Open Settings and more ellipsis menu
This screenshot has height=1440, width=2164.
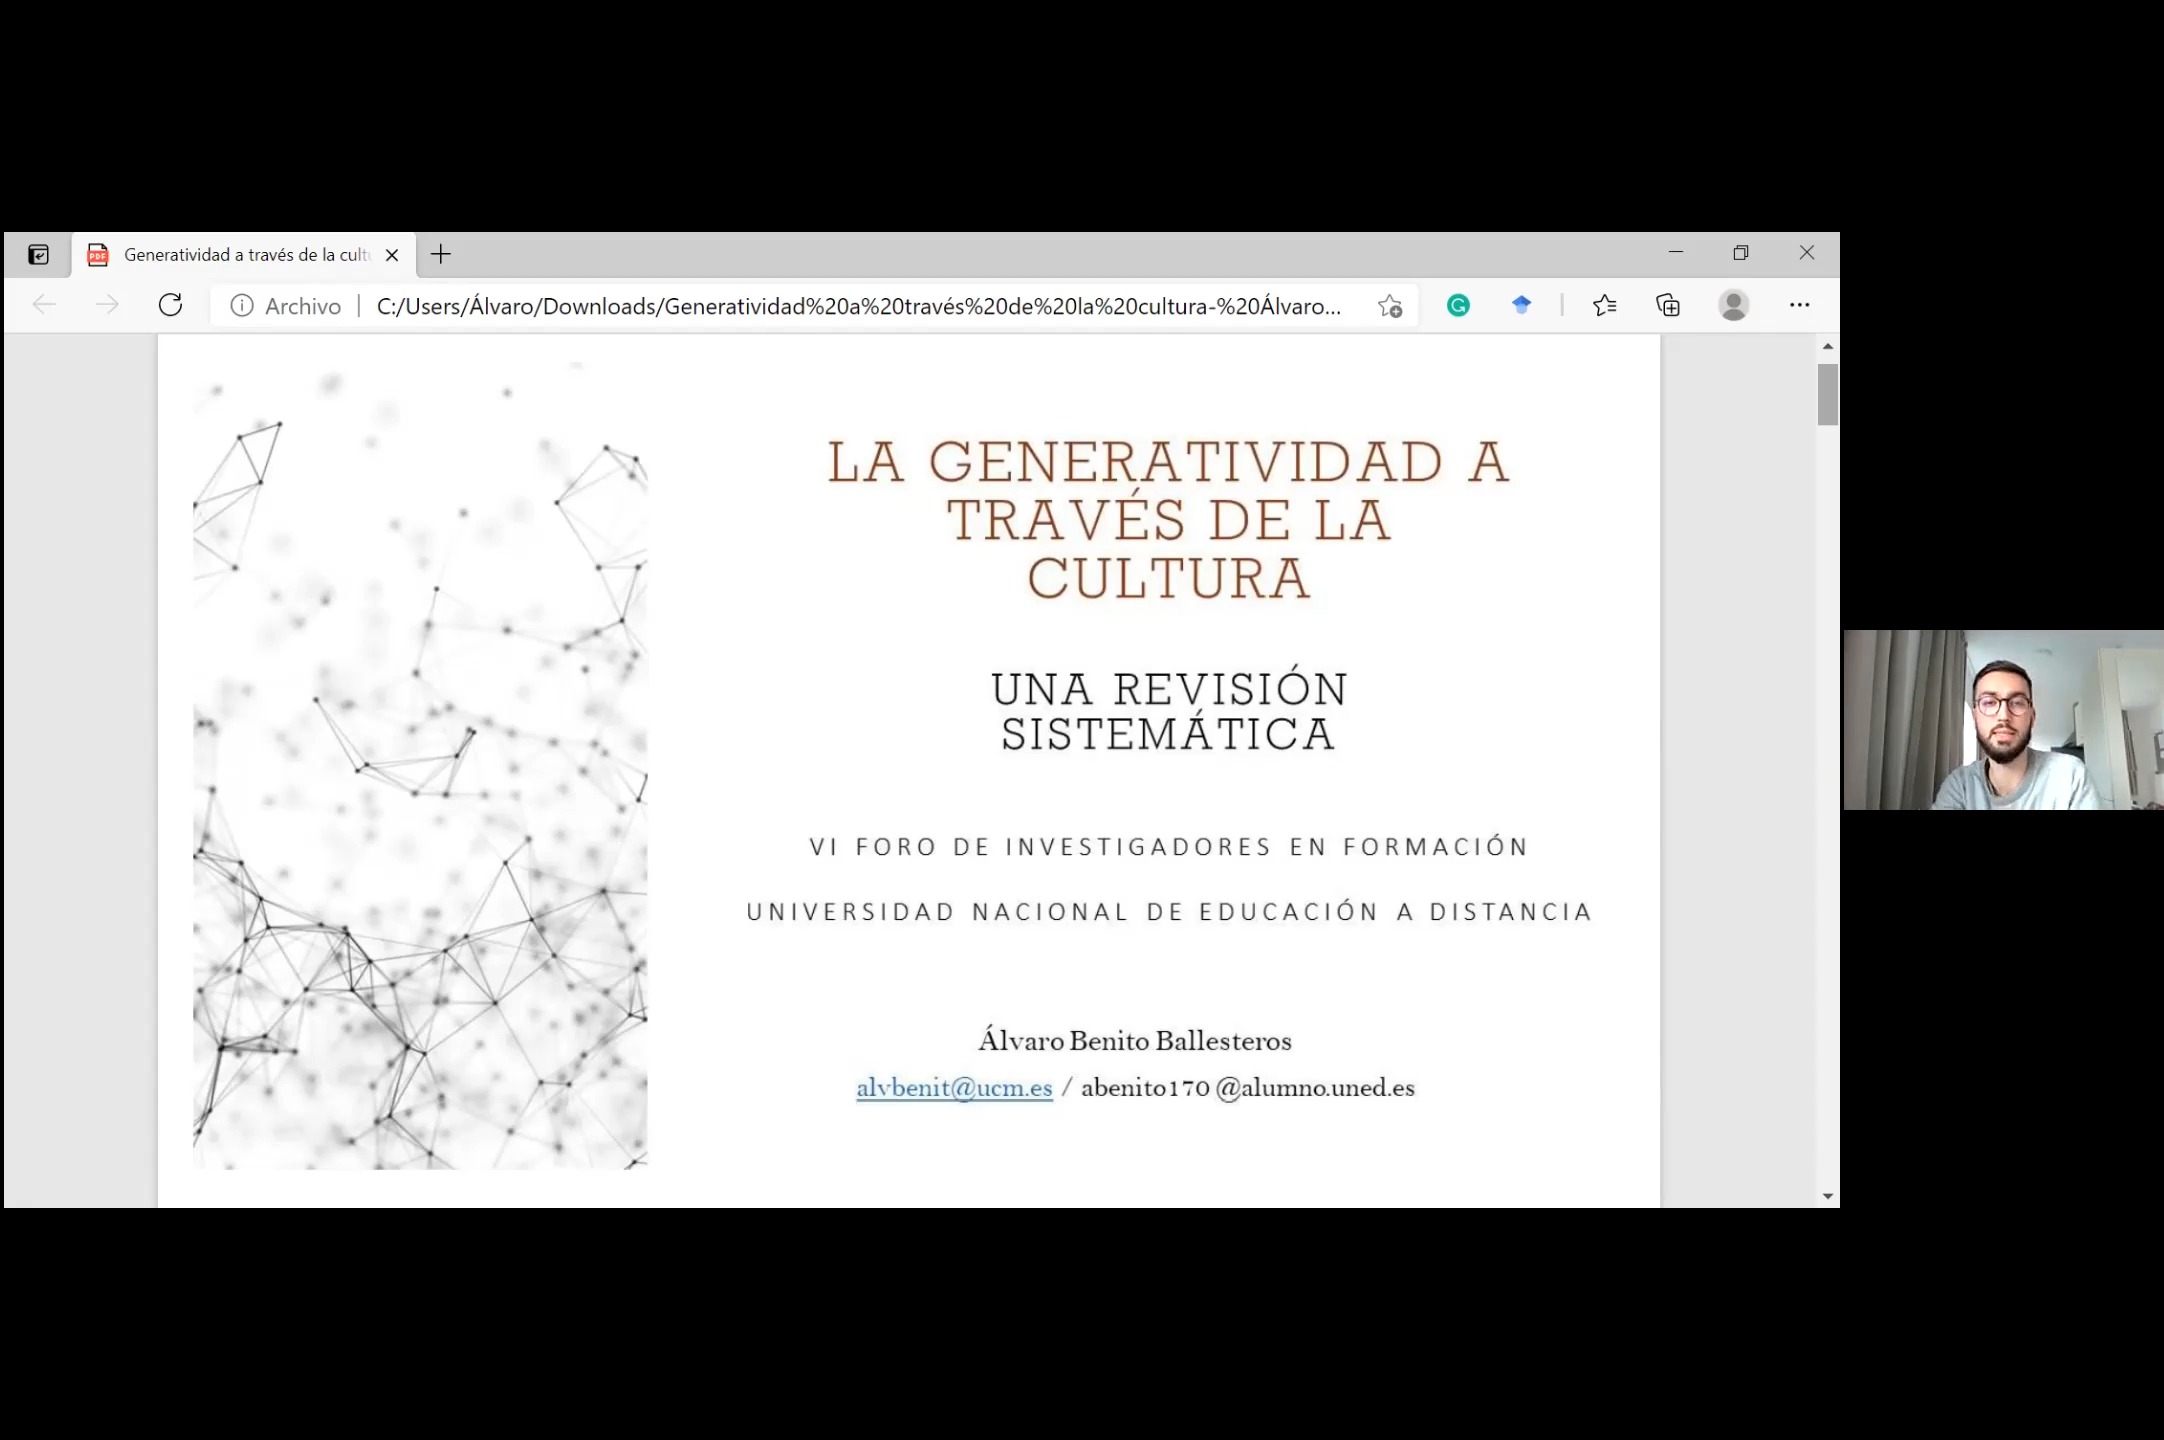coord(1799,305)
